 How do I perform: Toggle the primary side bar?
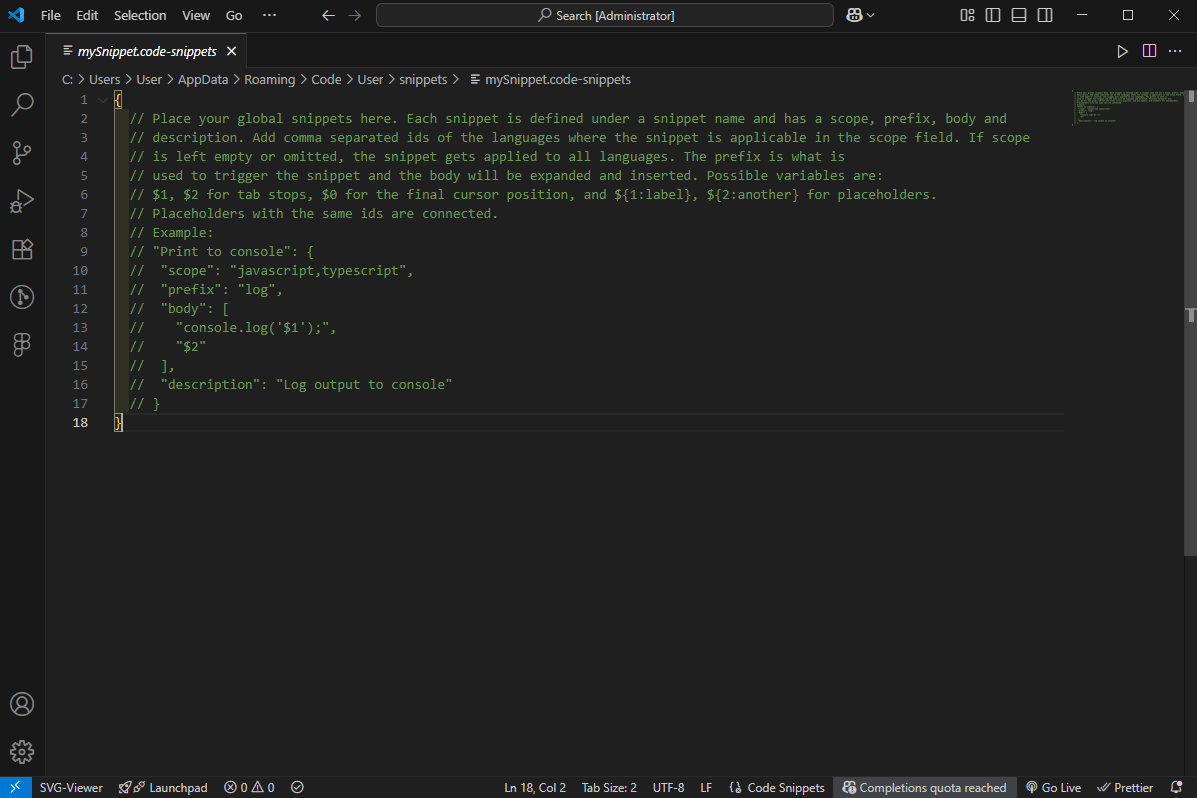click(993, 15)
